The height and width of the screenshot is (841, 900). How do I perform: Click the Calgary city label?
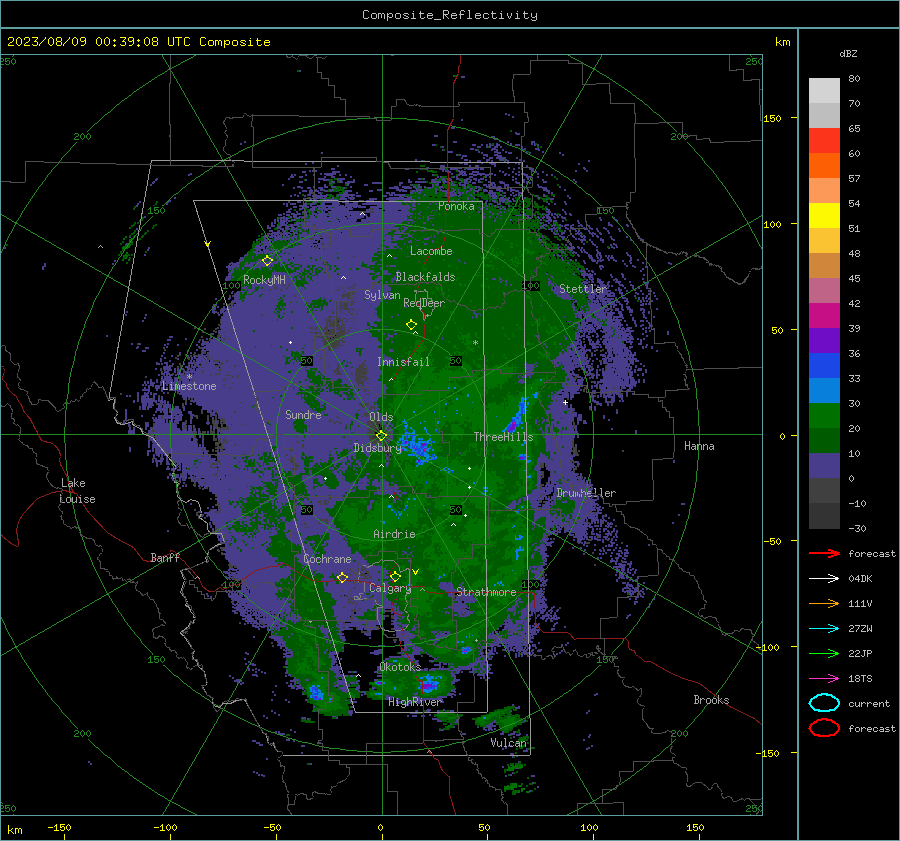coord(390,588)
